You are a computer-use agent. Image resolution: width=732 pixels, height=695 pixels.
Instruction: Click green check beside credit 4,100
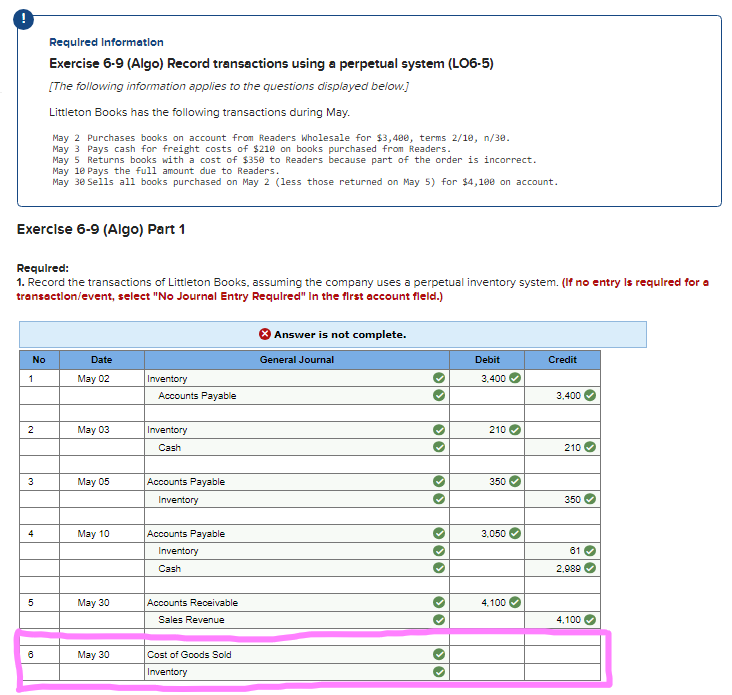tap(590, 619)
